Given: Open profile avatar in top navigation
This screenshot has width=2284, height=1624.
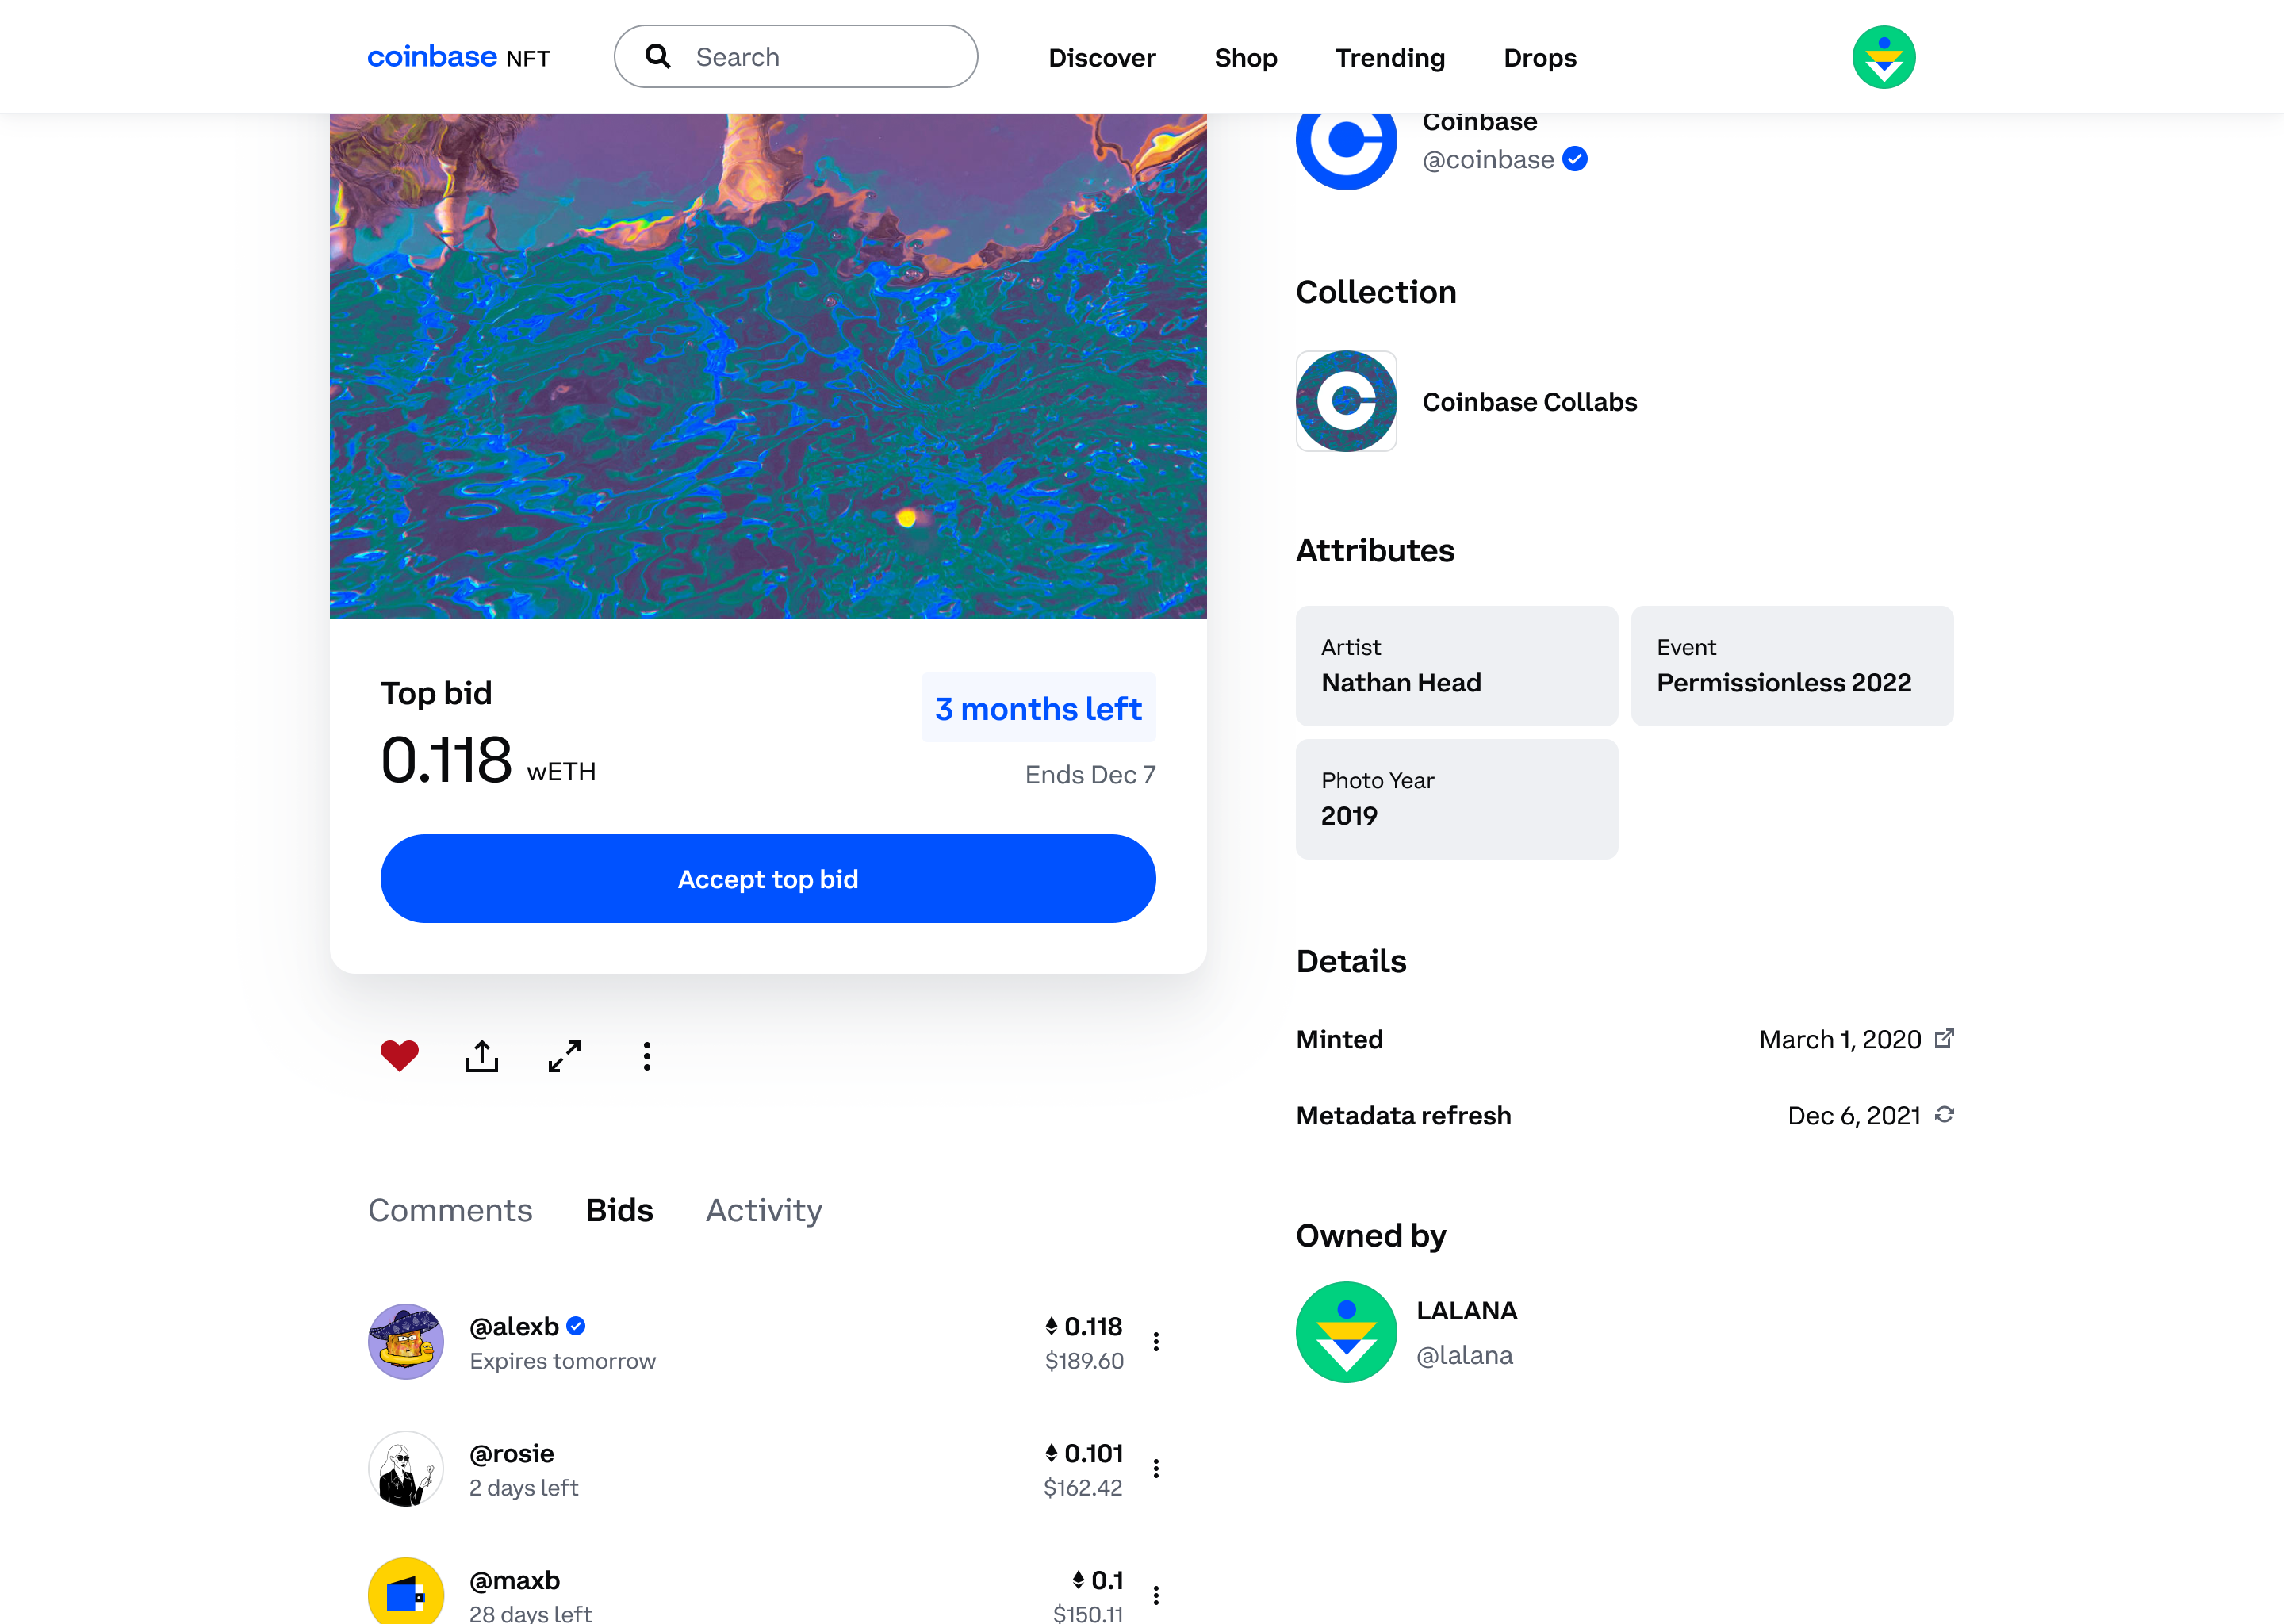Looking at the screenshot, I should click(1883, 57).
